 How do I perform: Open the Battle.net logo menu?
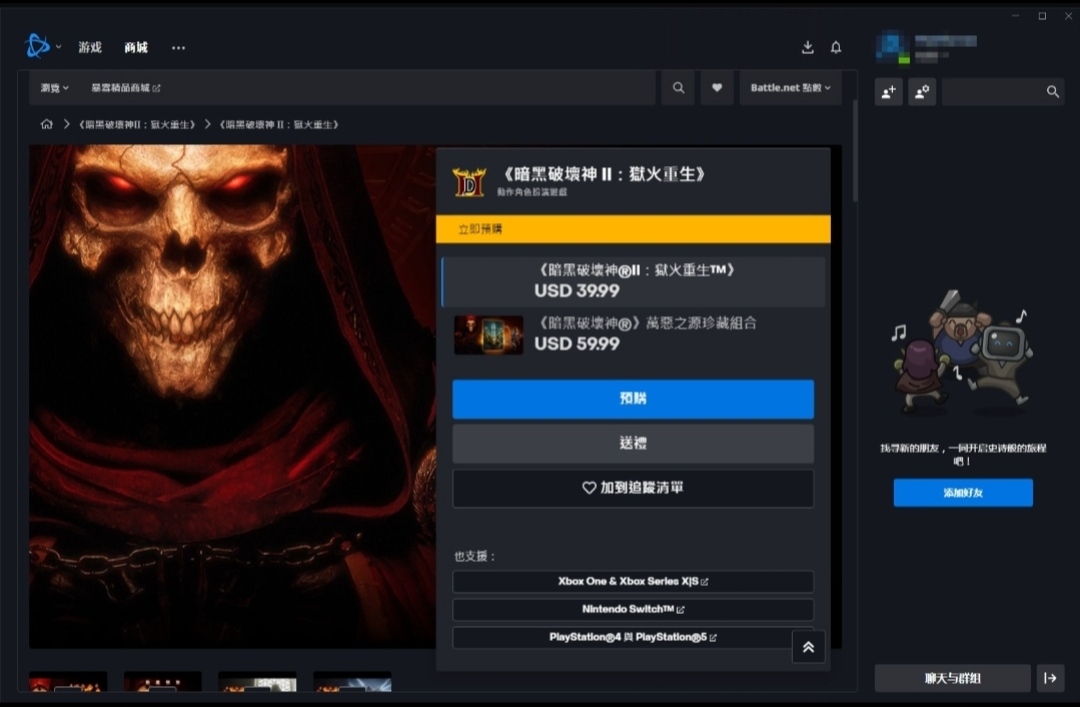[x=42, y=47]
